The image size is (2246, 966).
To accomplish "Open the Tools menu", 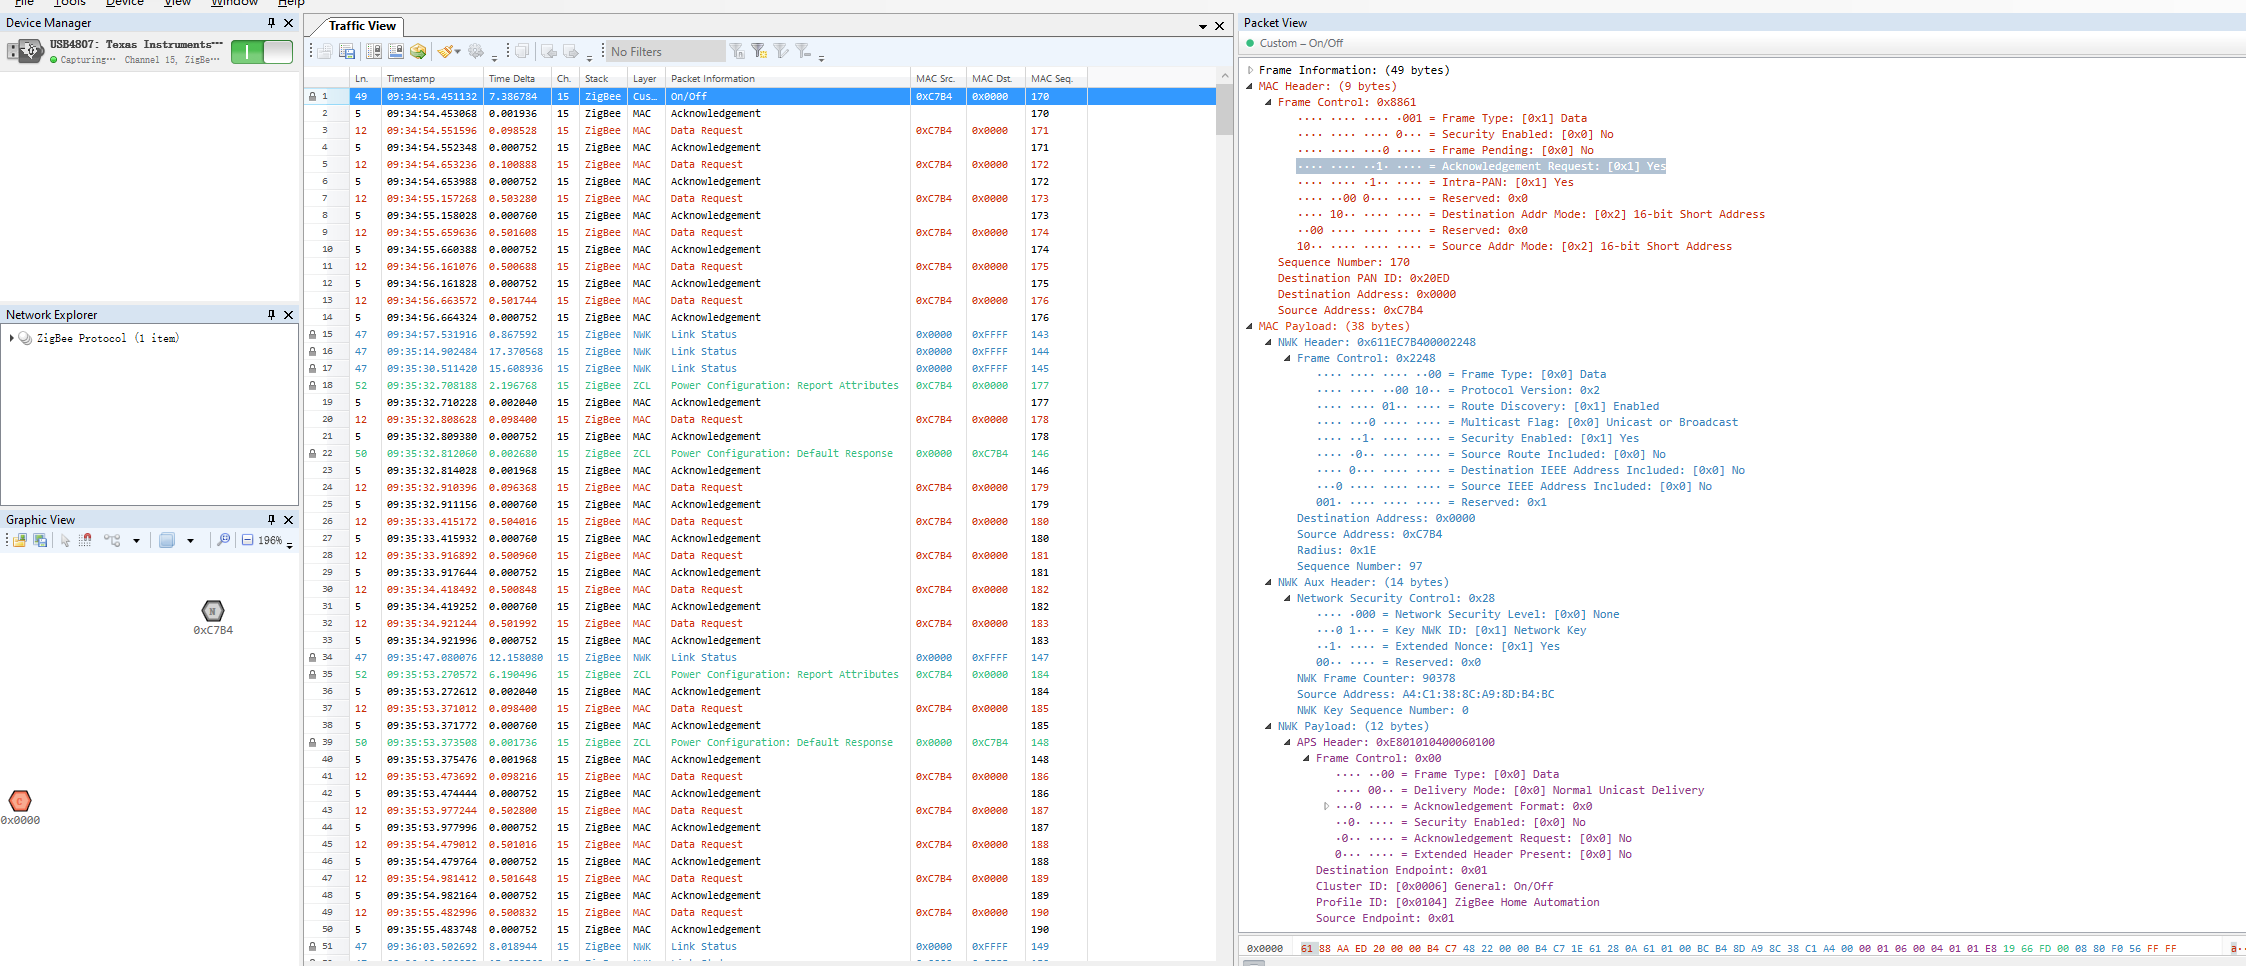I will (x=70, y=3).
